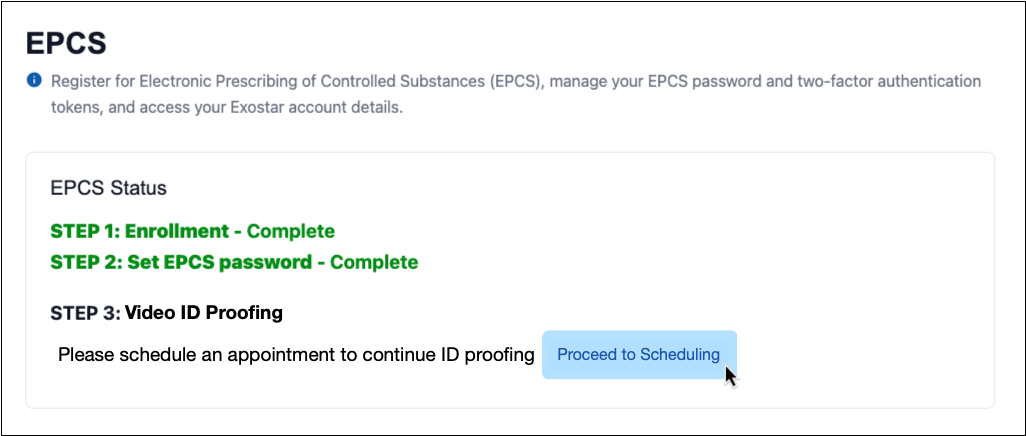
Task: Click the 'Please schedule an appointment' message
Action: [x=296, y=354]
